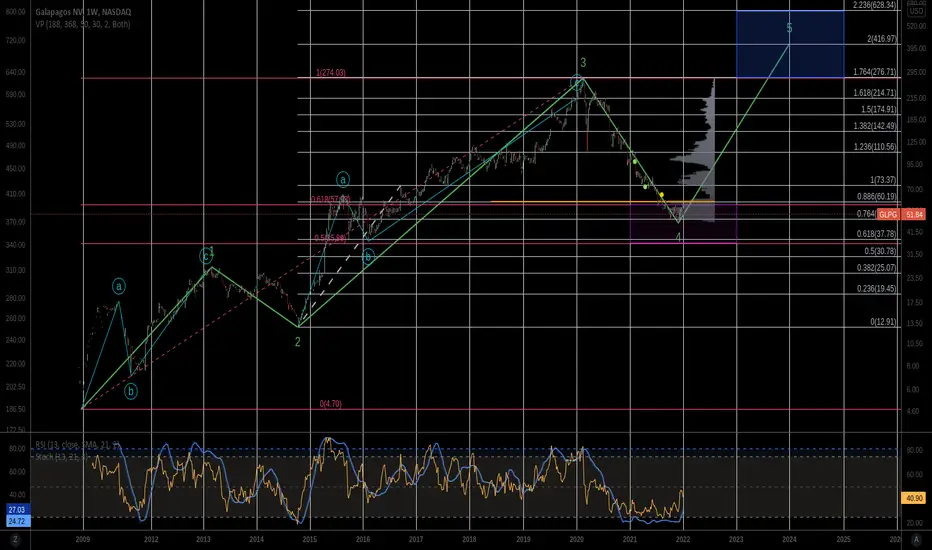
Task: Click the Fib level label 1(73.37)
Action: pos(883,180)
